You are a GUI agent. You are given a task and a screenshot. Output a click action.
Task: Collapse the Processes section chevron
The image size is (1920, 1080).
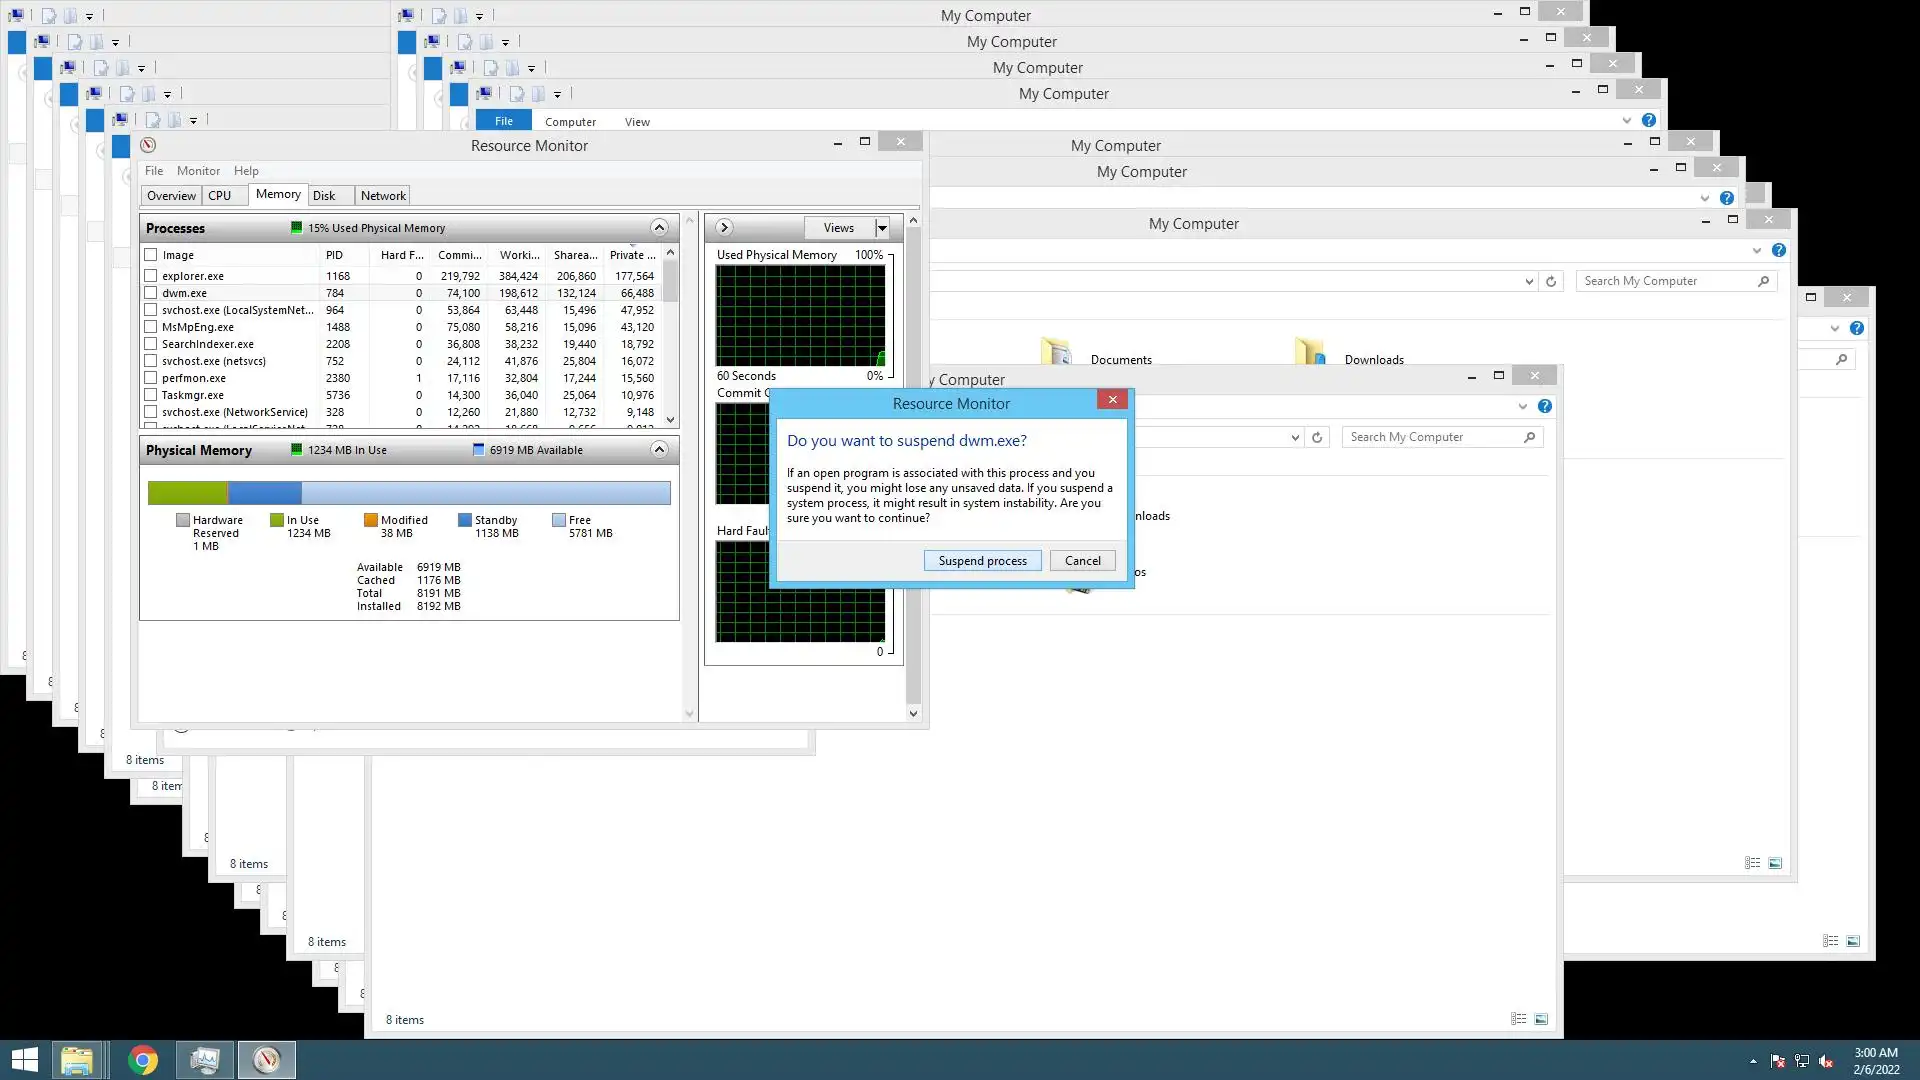tap(659, 228)
